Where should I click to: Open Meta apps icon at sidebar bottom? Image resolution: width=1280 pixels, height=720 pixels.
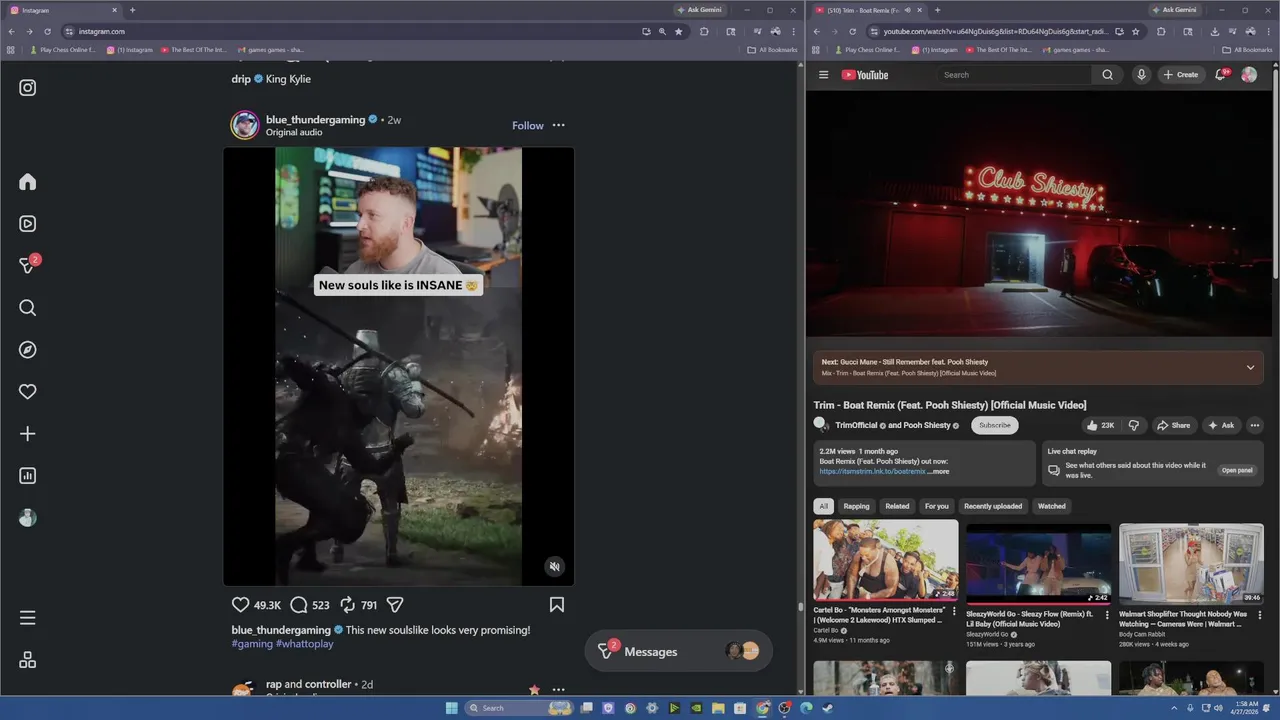(28, 660)
